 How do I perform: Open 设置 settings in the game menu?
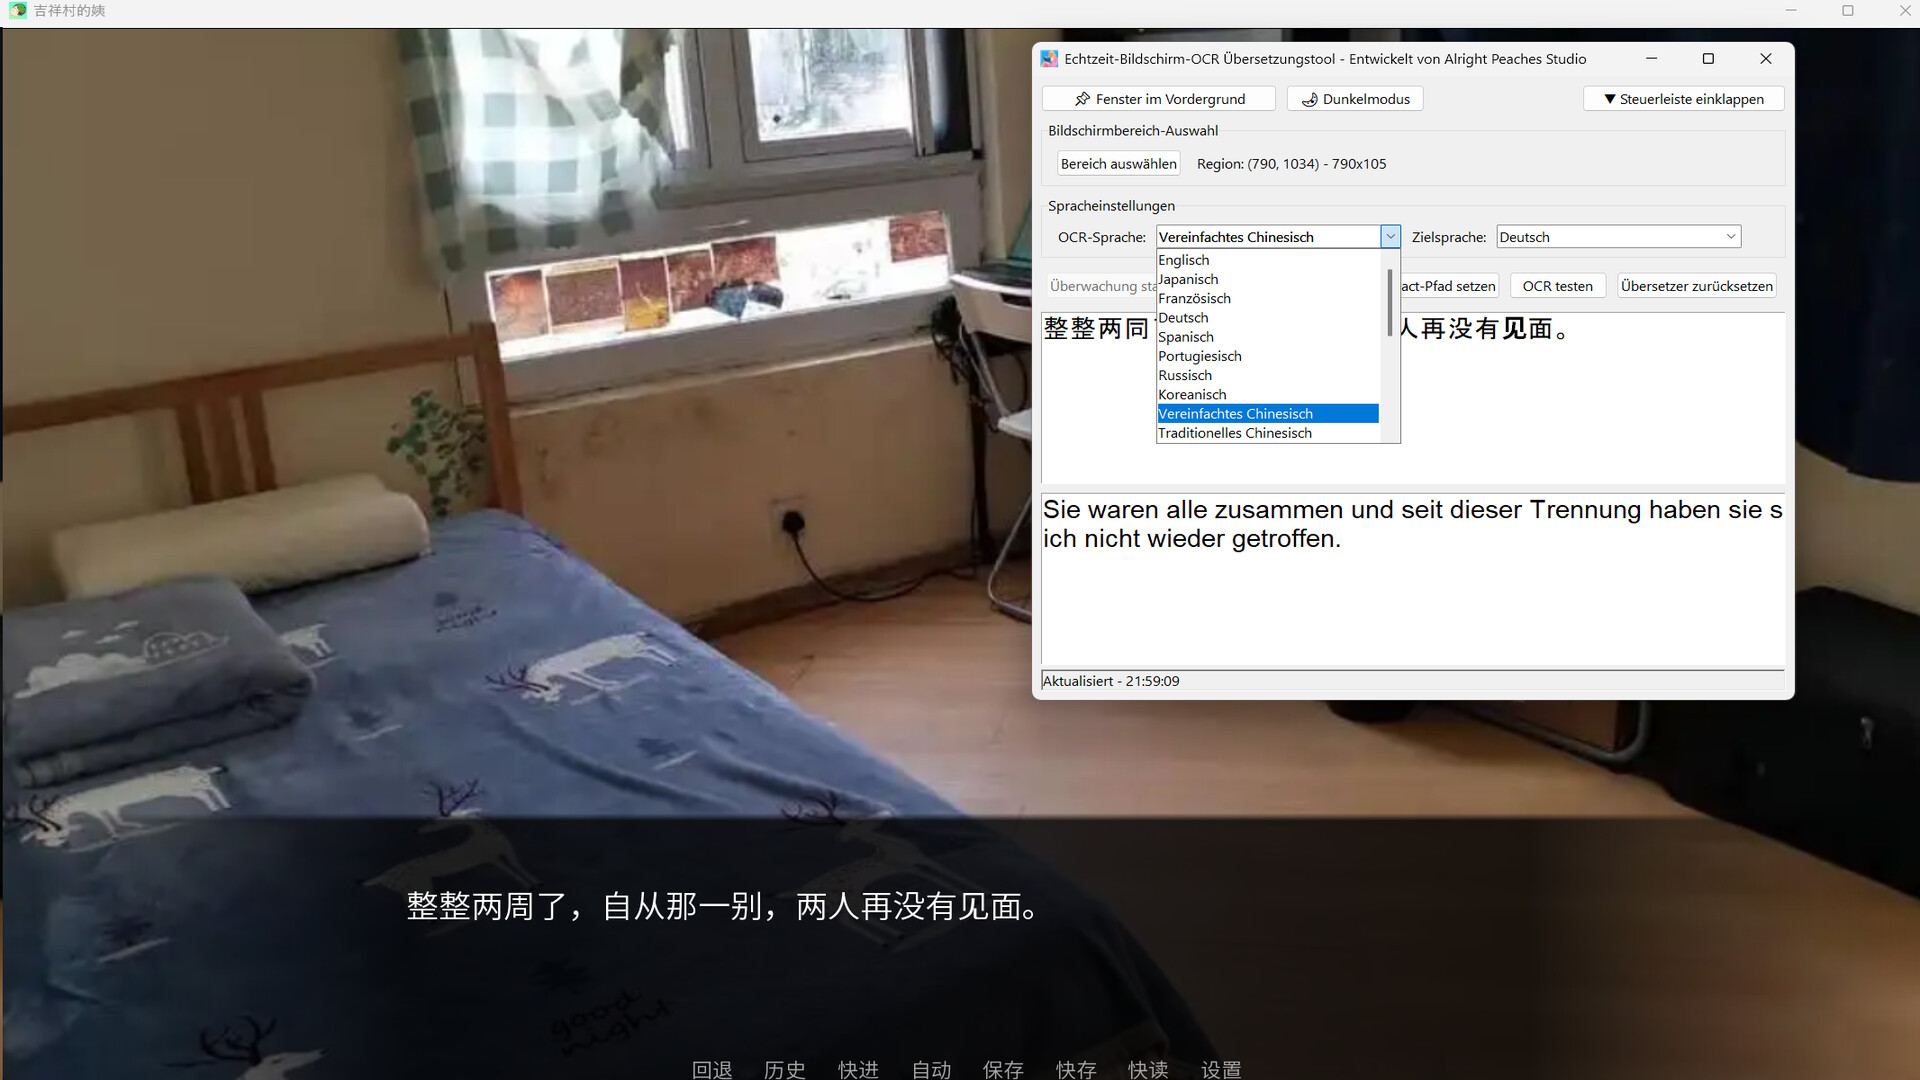tap(1221, 1069)
